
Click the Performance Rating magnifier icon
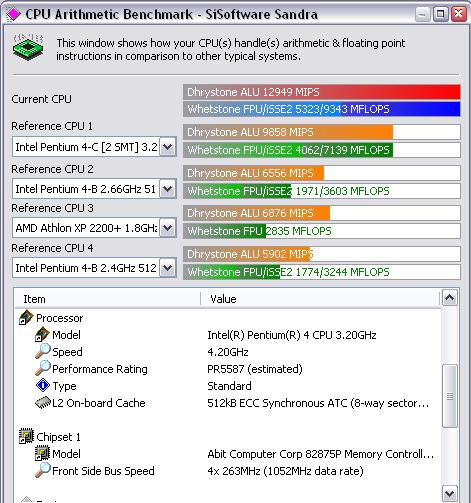click(x=43, y=368)
